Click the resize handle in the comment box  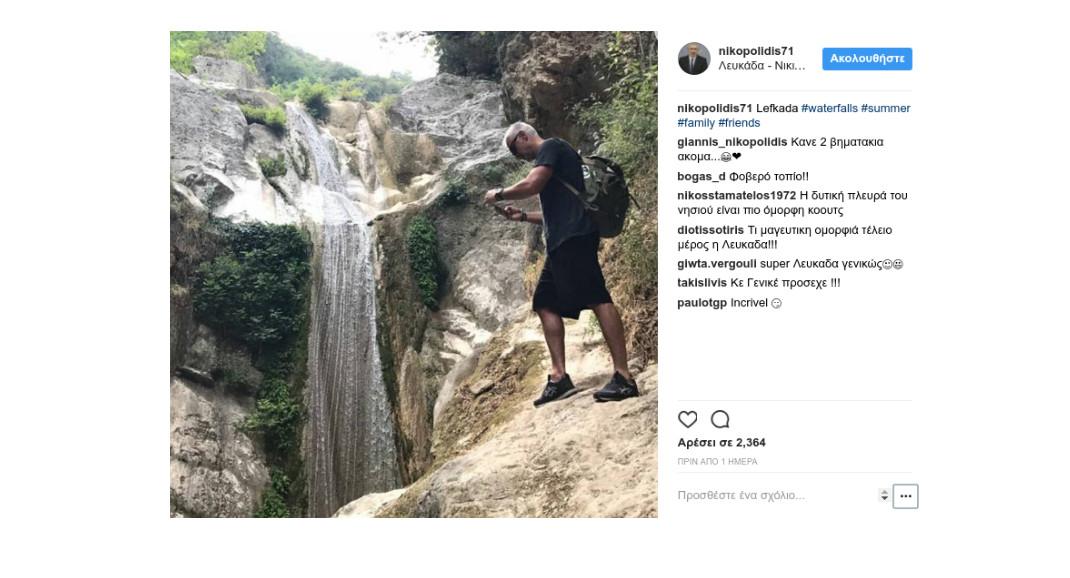[884, 495]
